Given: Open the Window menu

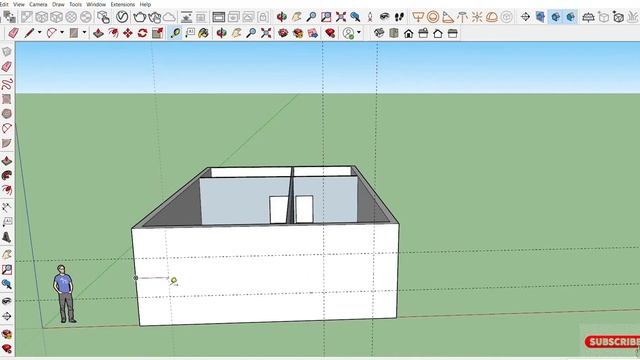Looking at the screenshot, I should 96,4.
